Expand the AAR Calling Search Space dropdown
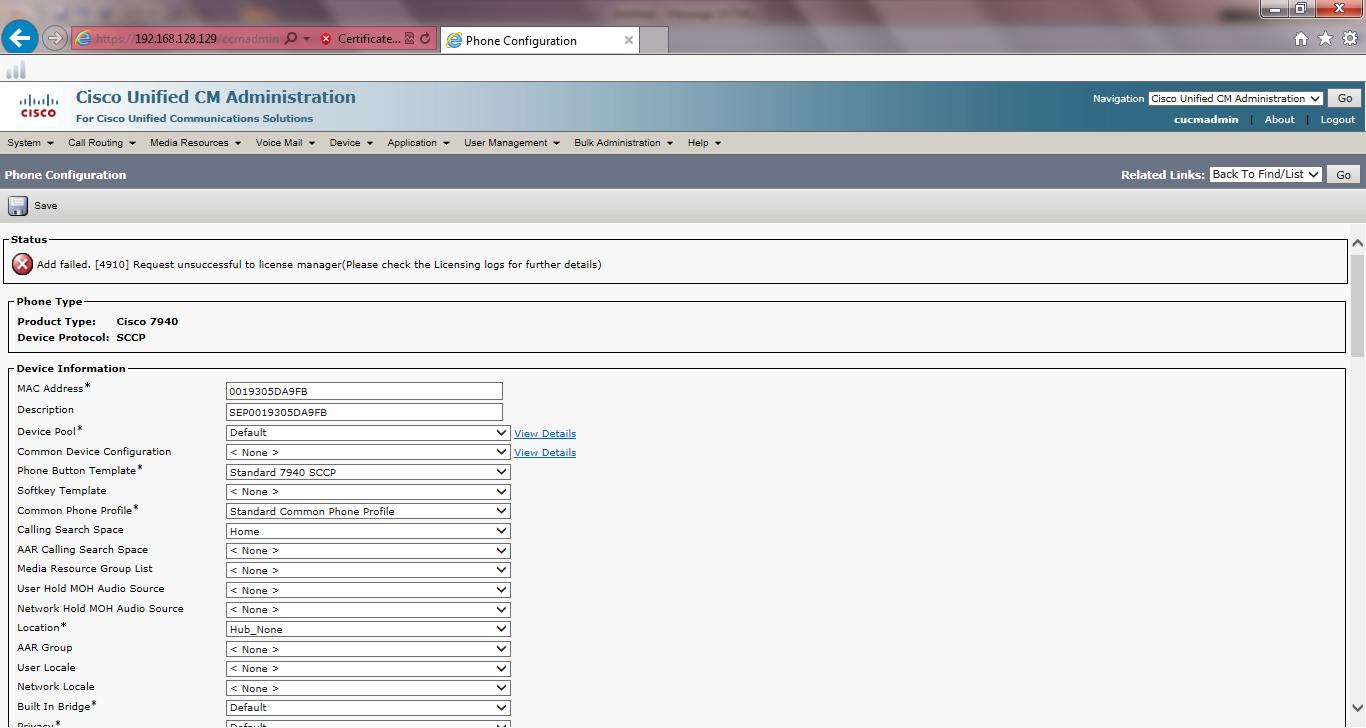 click(368, 550)
